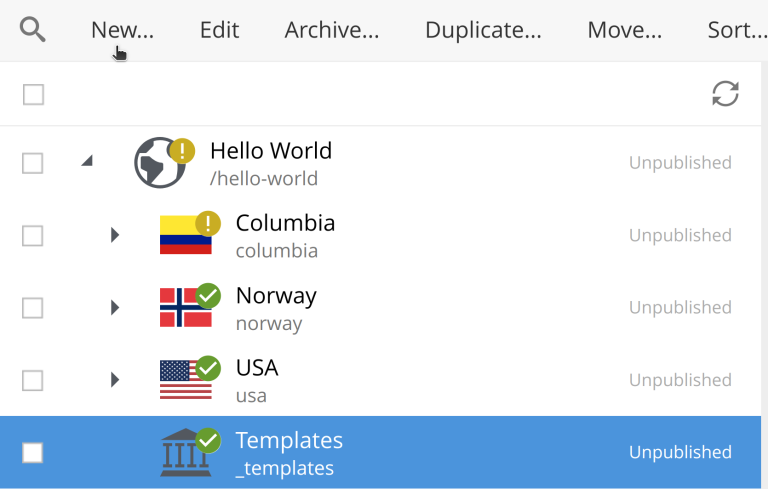Screen dimensions: 768x489
Task: Expand the Columbia tree node
Action: [x=115, y=235]
